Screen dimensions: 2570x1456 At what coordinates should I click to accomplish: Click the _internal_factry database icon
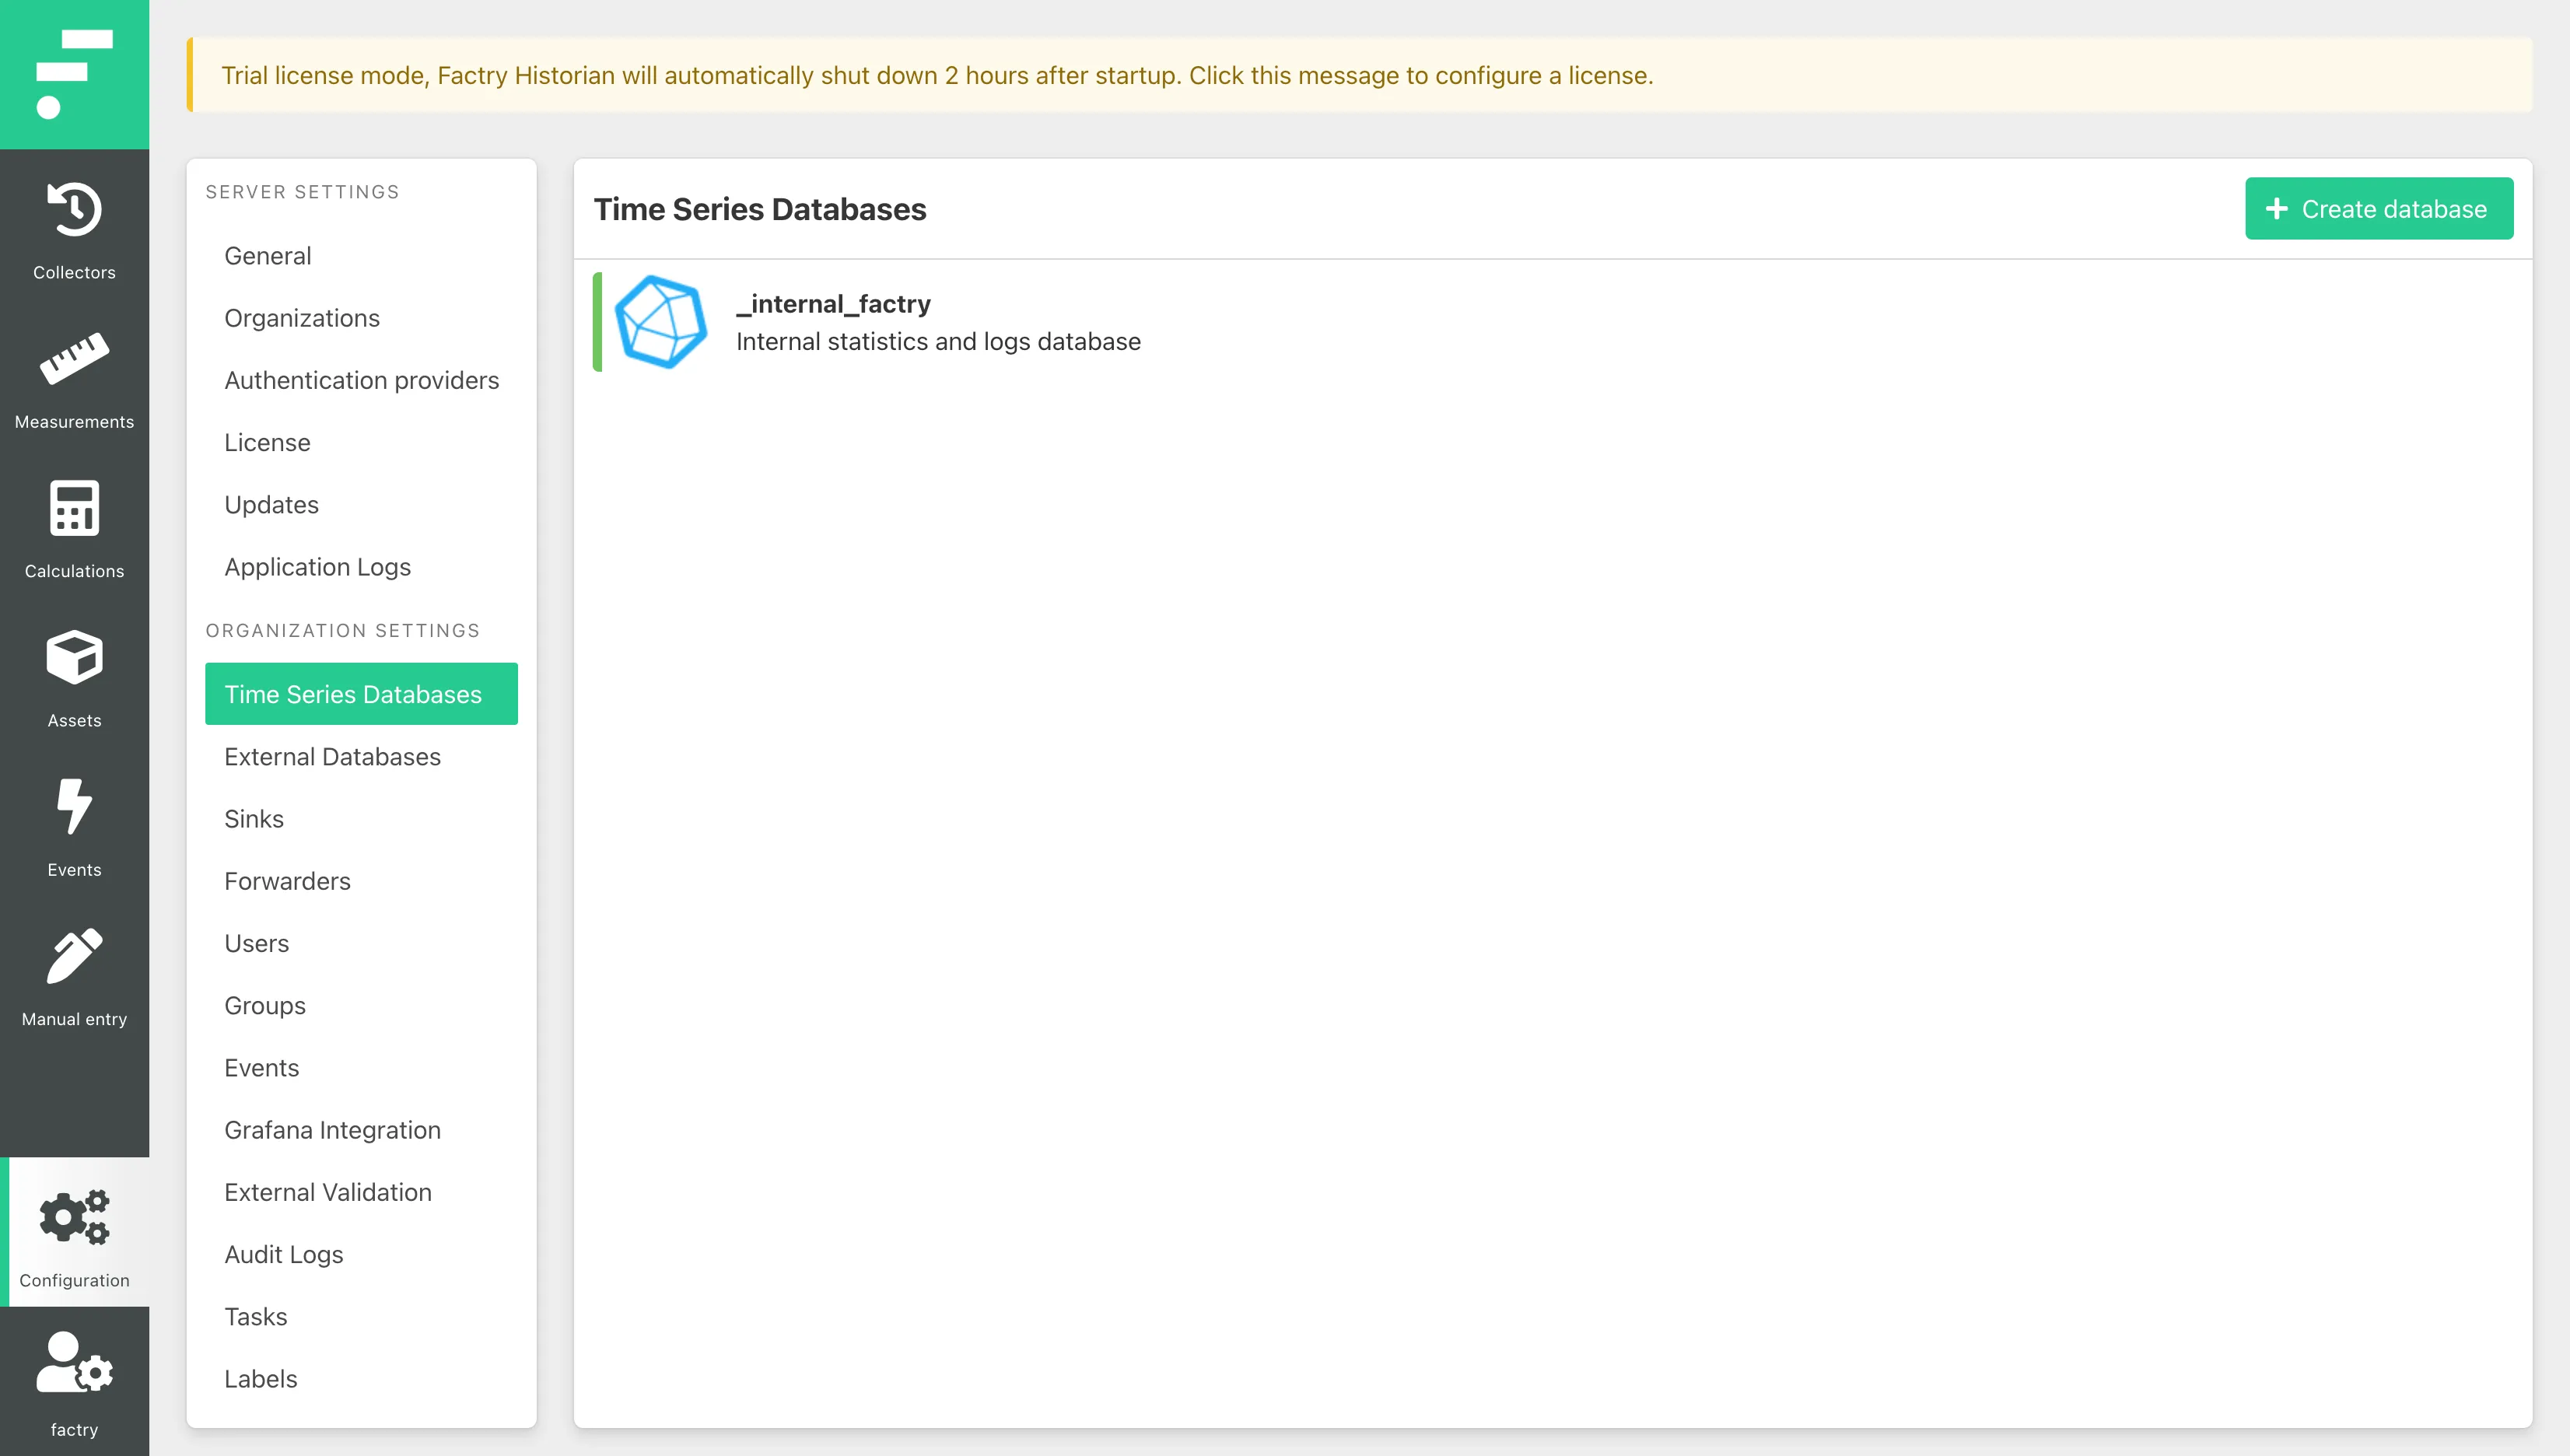tap(660, 322)
